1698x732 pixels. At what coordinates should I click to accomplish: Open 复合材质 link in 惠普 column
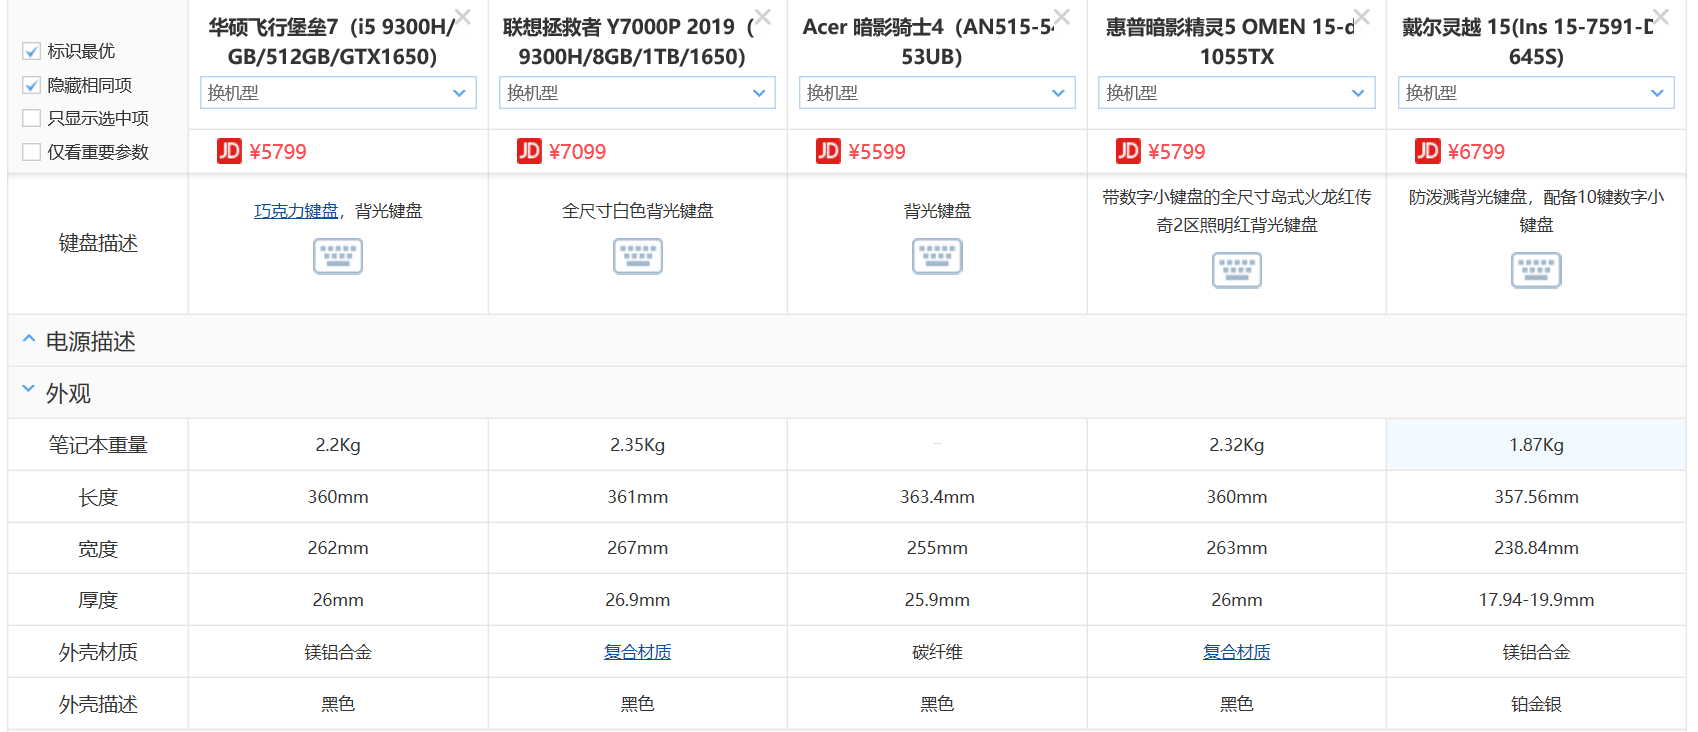click(1237, 652)
